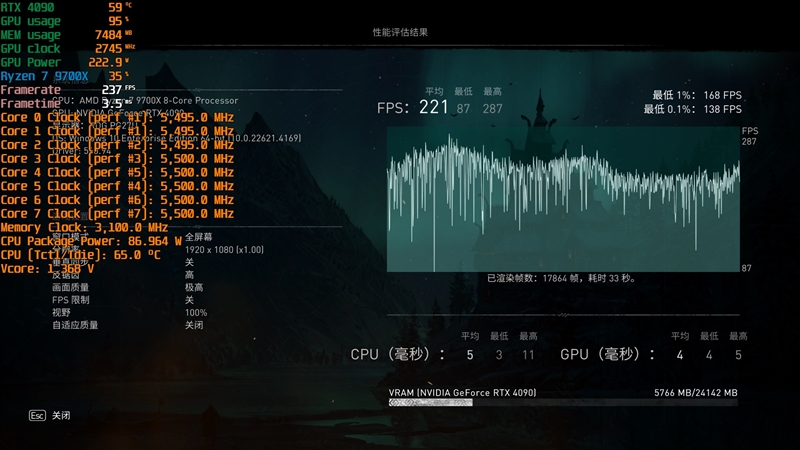This screenshot has height=450, width=800.
Task: Click the 关闭 value beside 自适应质量
Action: (194, 325)
